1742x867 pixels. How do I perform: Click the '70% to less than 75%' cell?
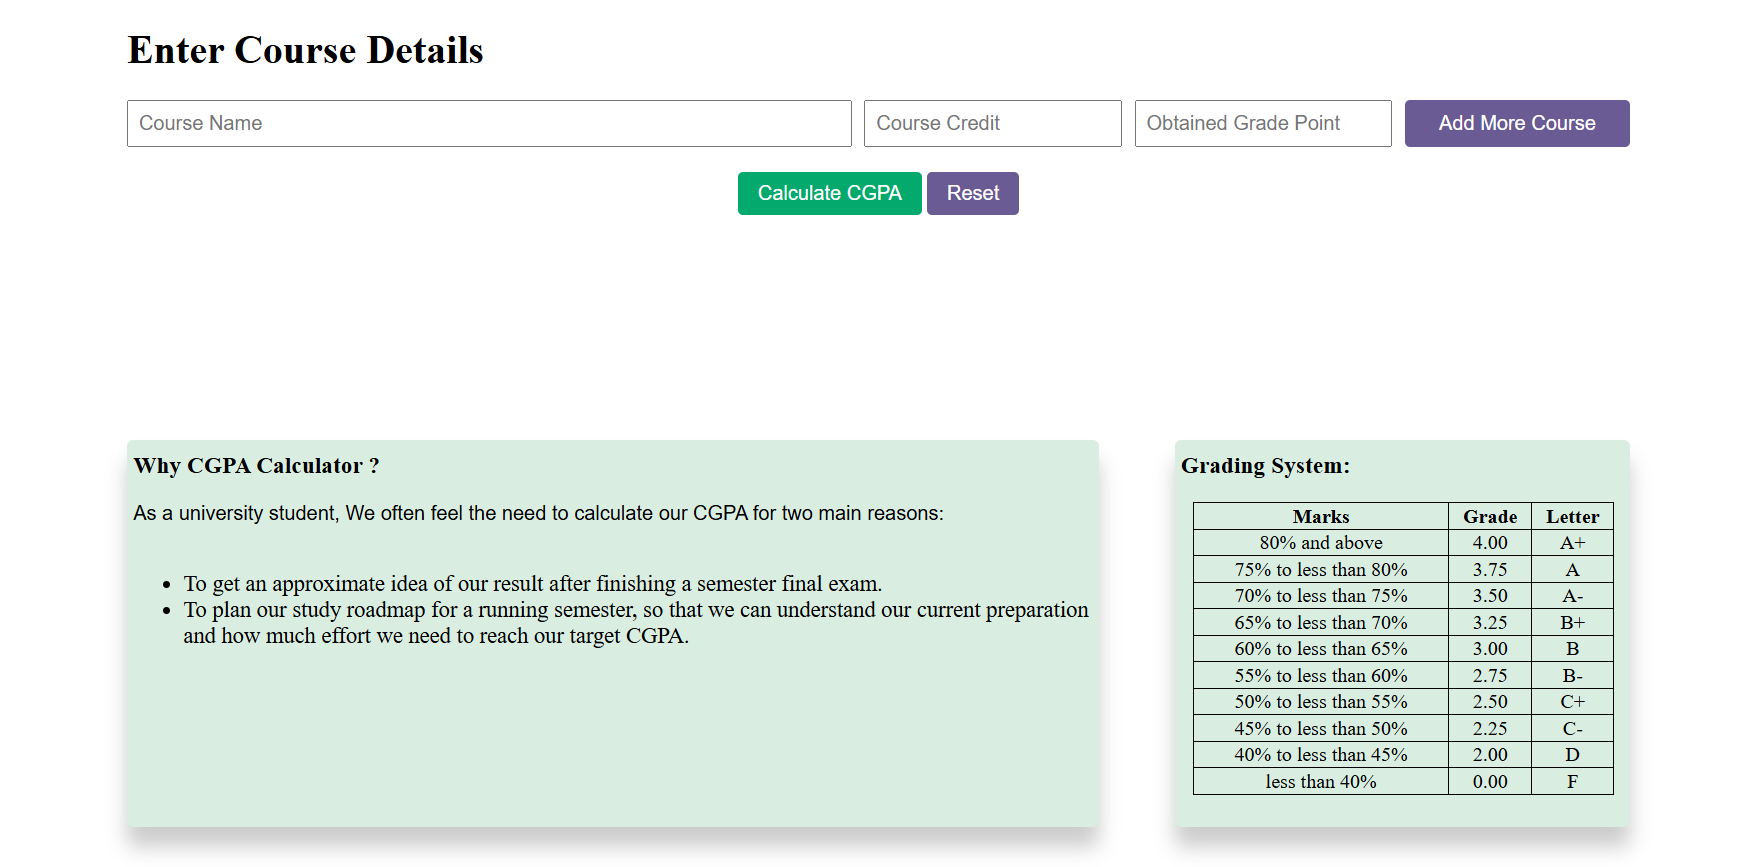[x=1321, y=596]
